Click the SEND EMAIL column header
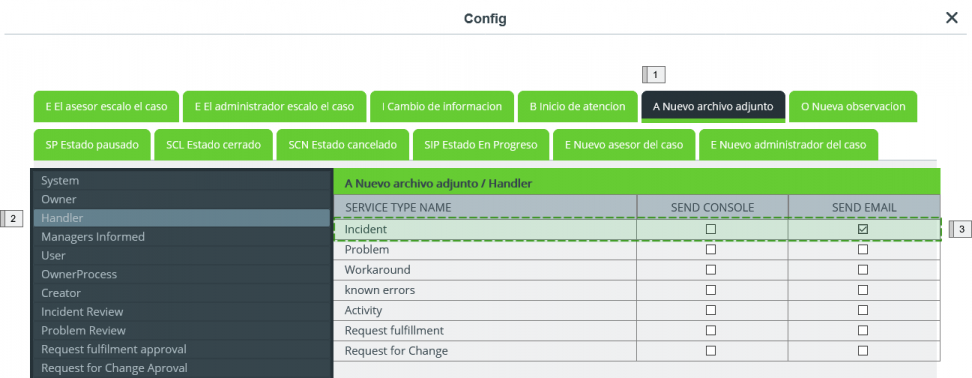Screen dimensions: 972x378 864,208
